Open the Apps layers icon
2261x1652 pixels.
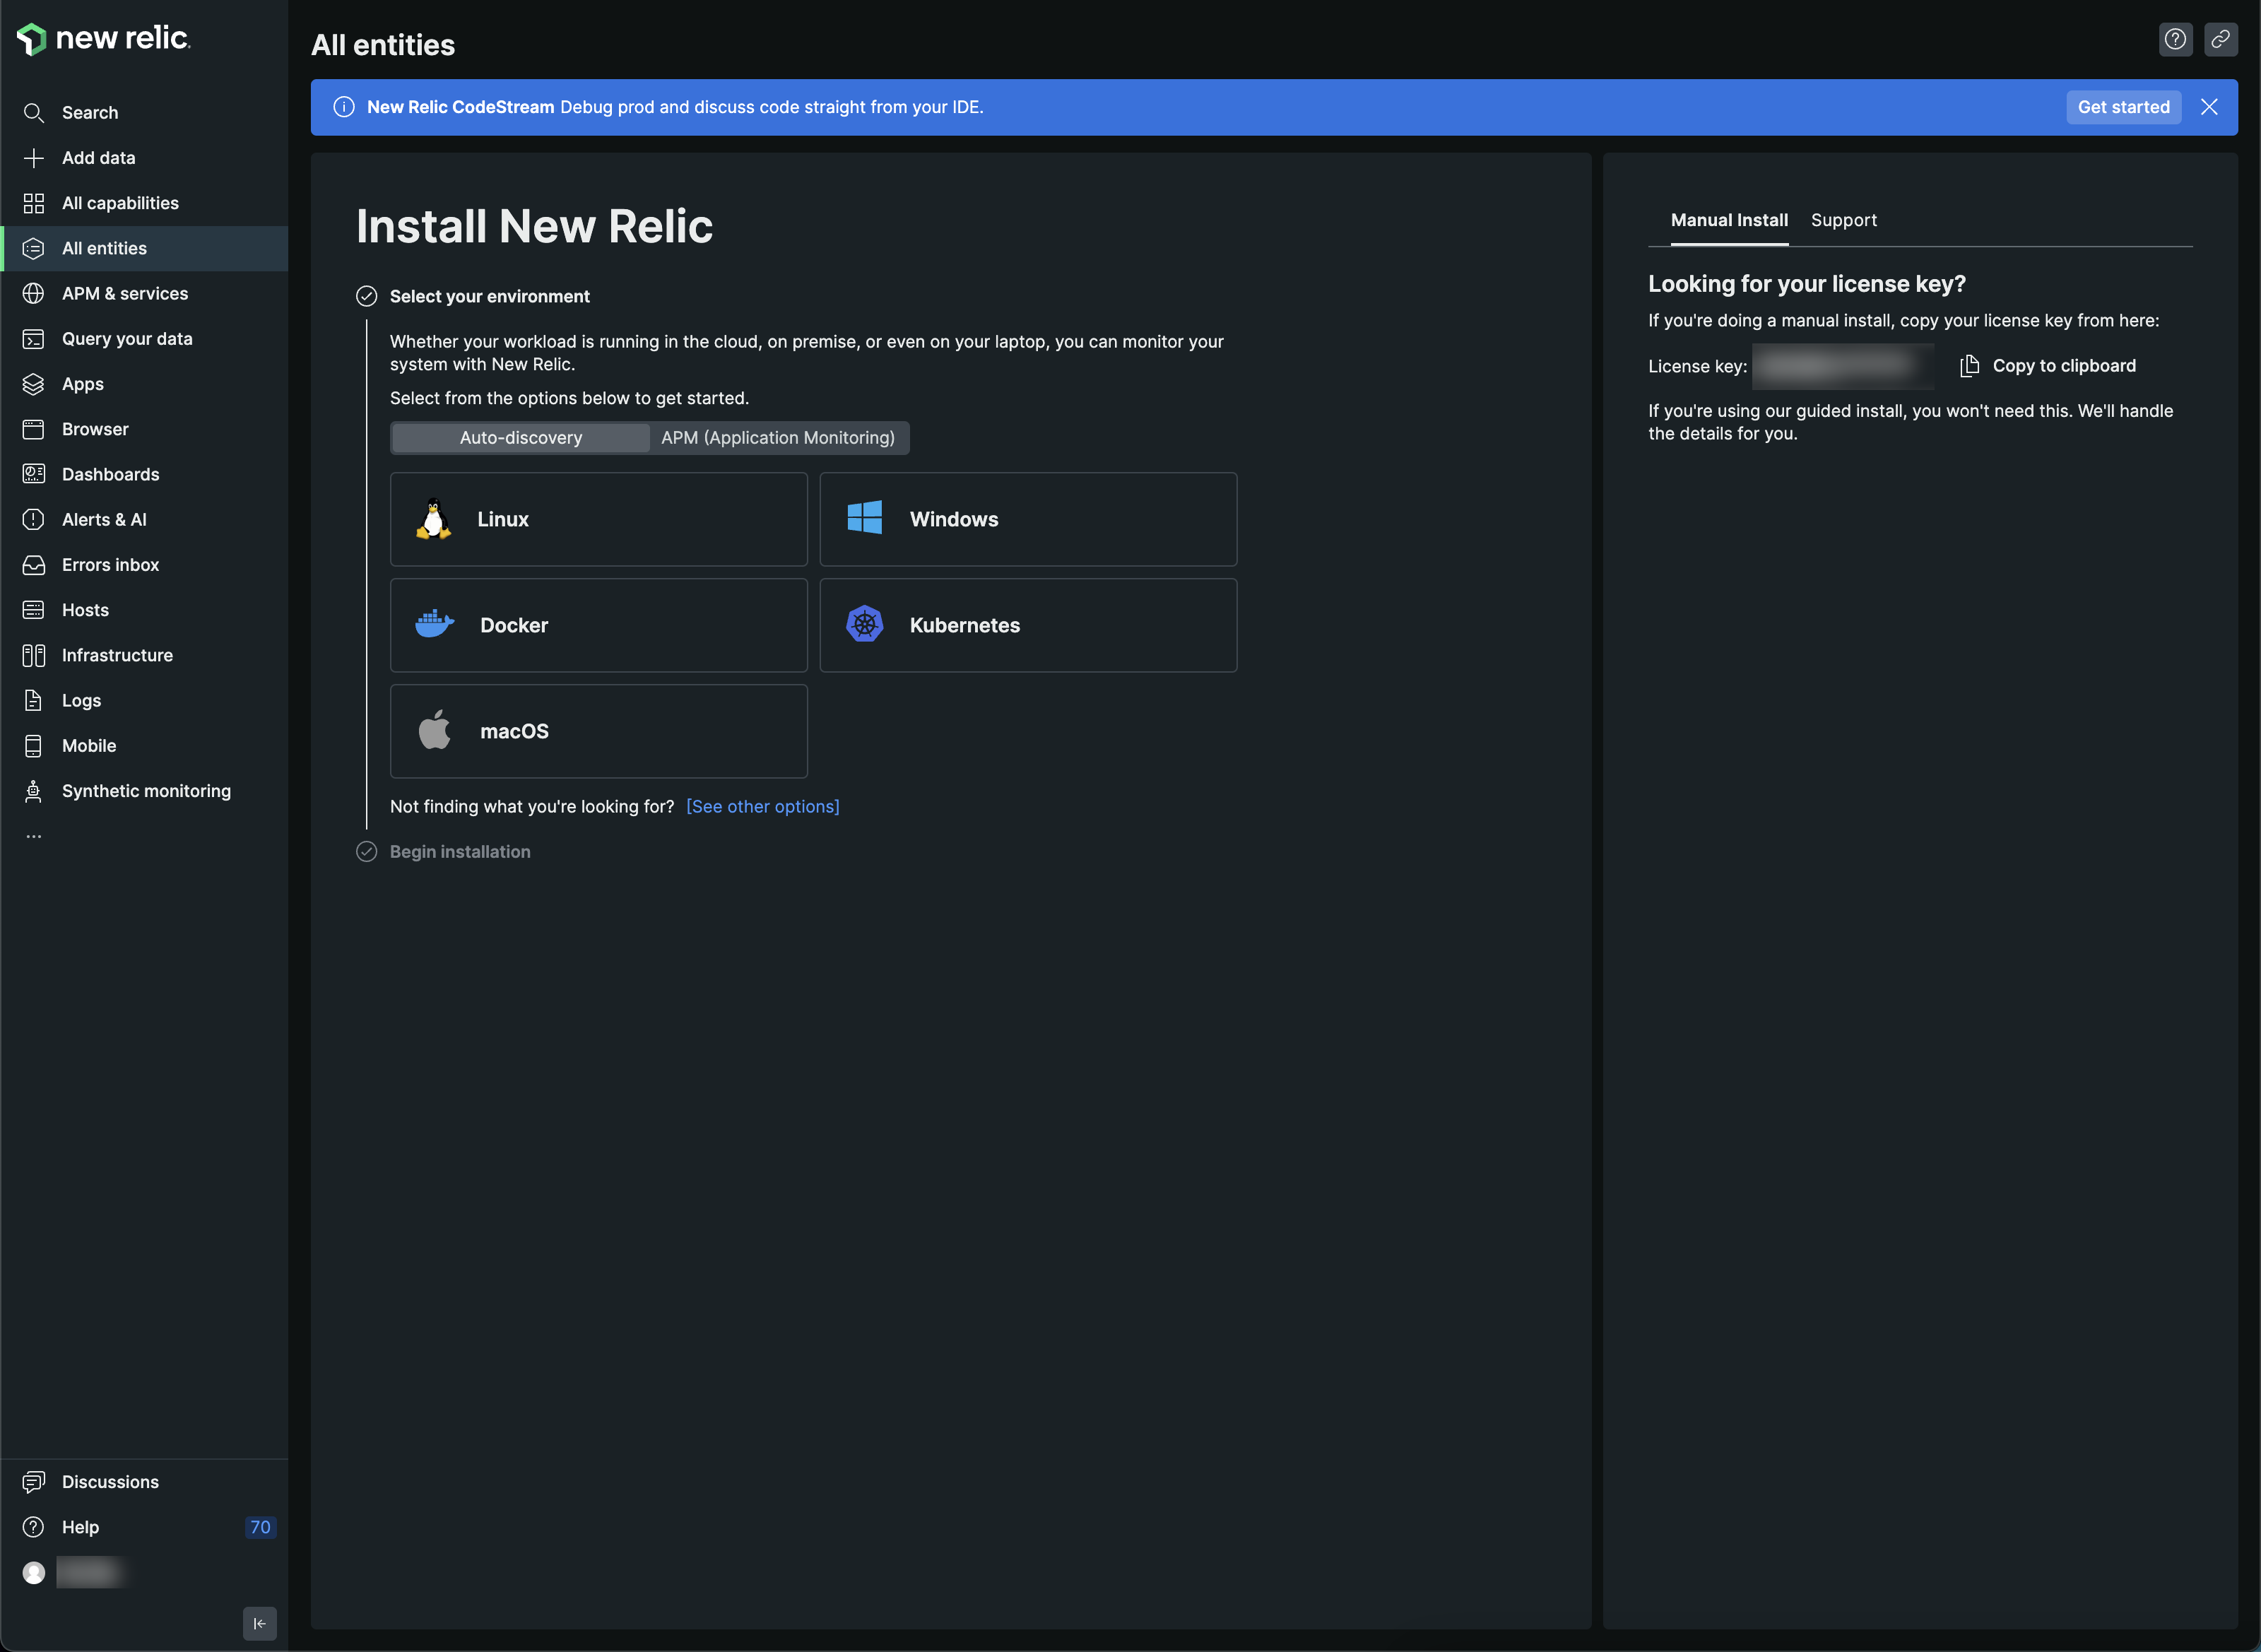pos(34,384)
